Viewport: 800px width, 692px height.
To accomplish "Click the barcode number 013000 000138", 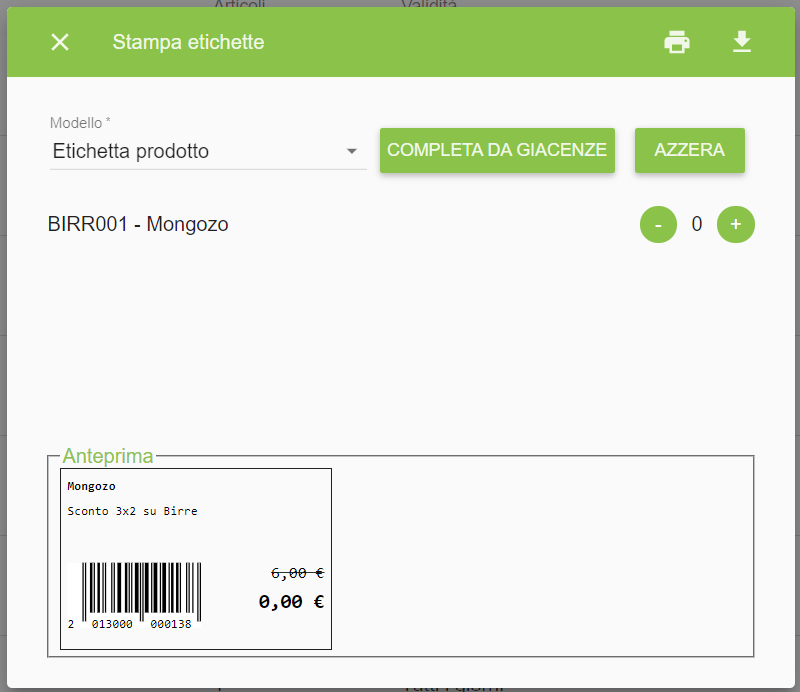I will click(141, 624).
